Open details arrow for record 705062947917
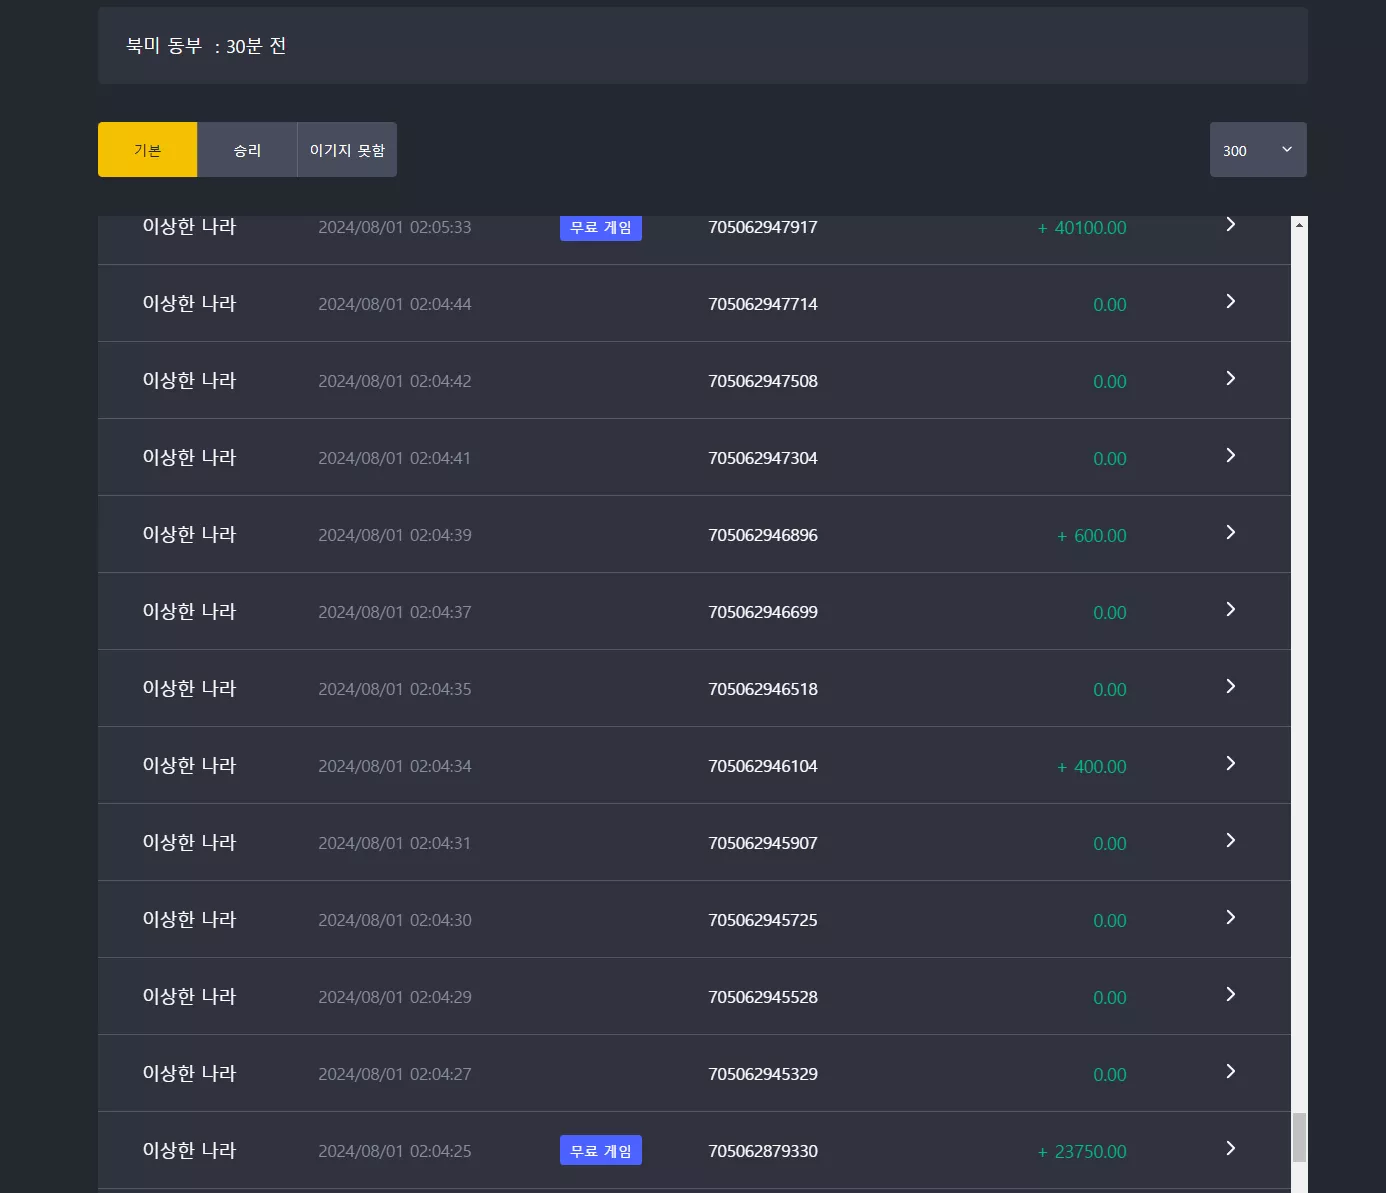Image resolution: width=1386 pixels, height=1193 pixels. [1231, 225]
